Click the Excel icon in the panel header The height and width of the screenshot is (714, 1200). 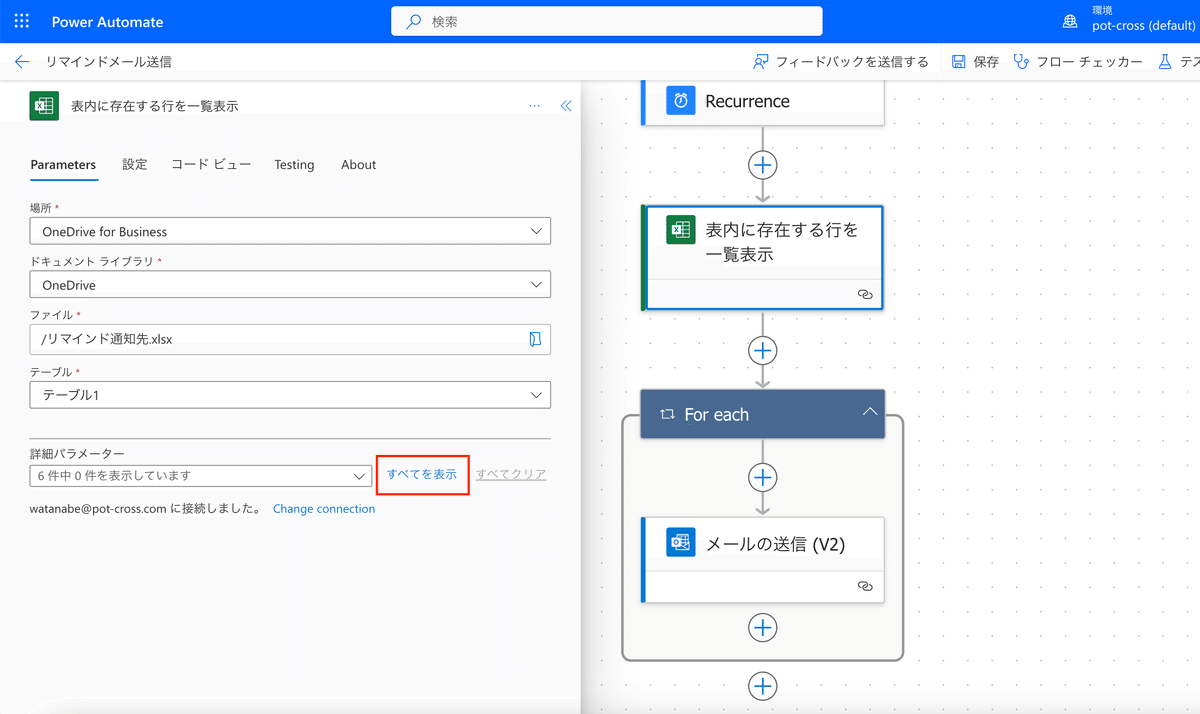click(x=44, y=105)
